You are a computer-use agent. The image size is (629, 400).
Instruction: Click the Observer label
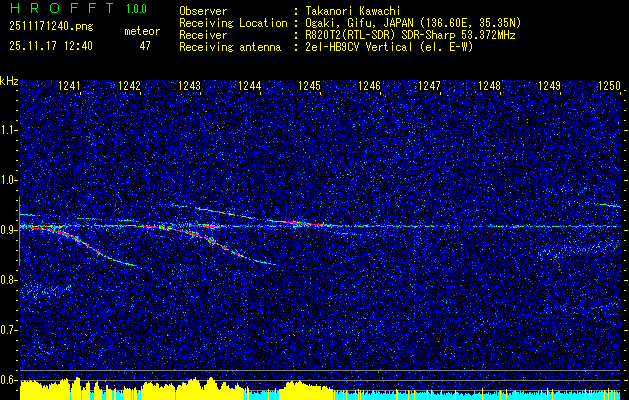(203, 11)
